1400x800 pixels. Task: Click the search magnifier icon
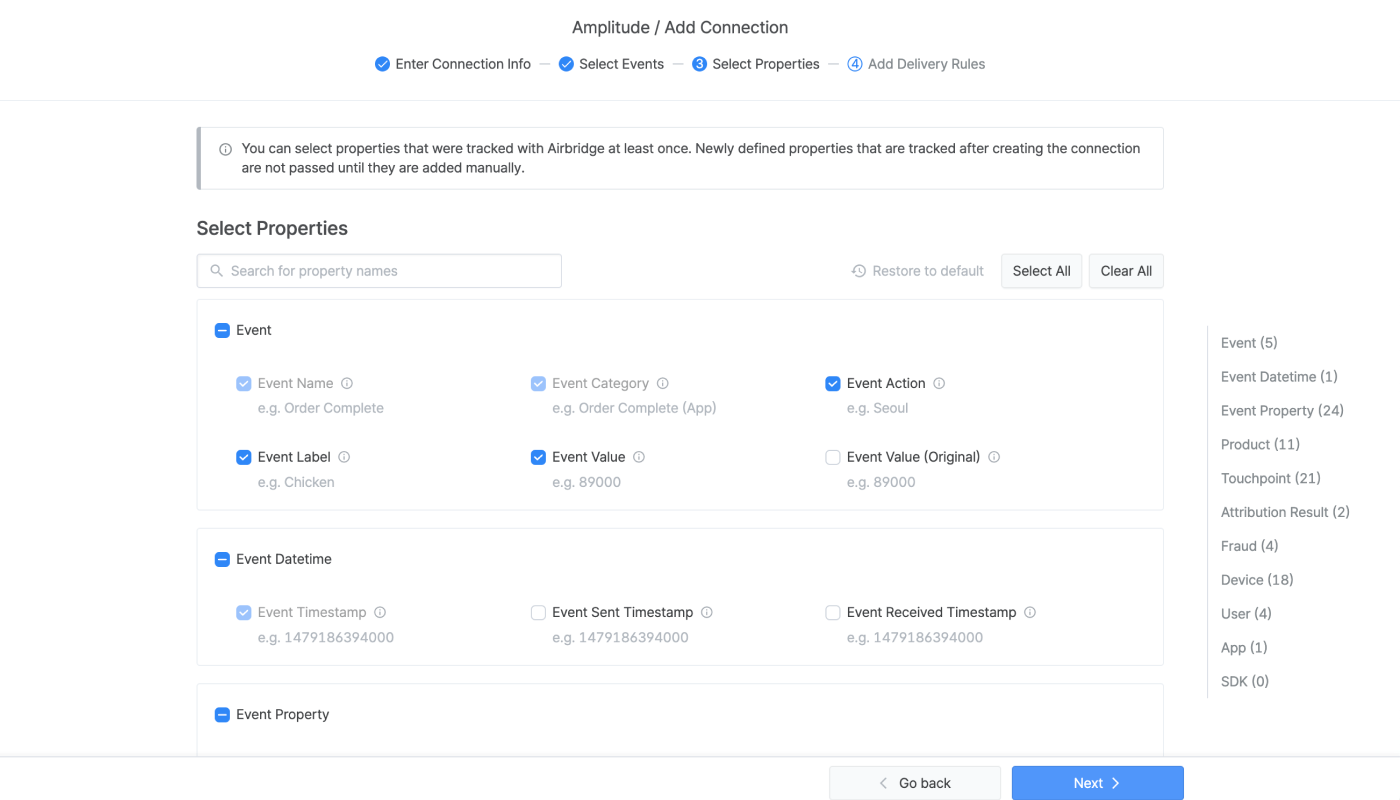(217, 271)
